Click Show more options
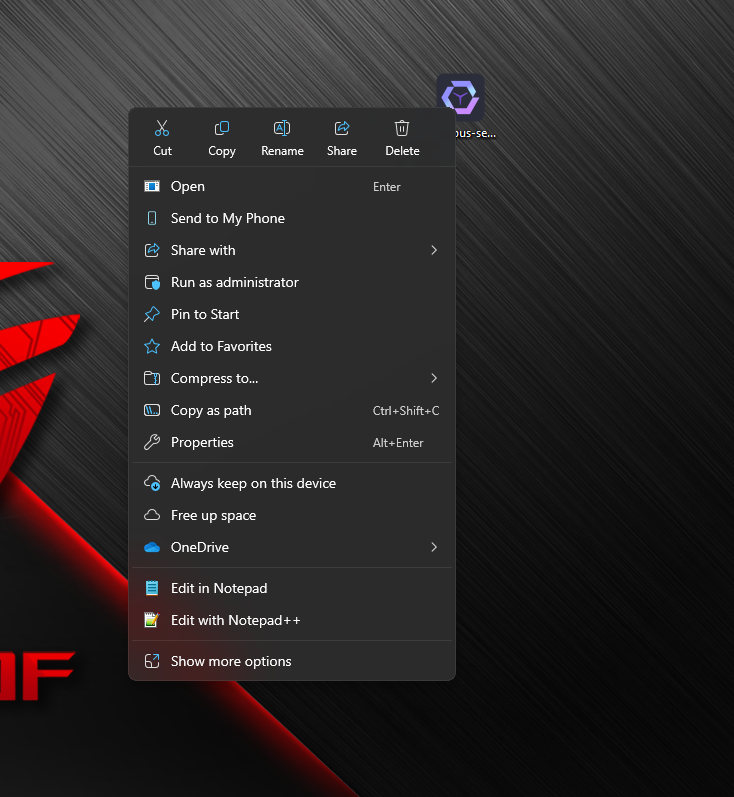 click(x=231, y=661)
